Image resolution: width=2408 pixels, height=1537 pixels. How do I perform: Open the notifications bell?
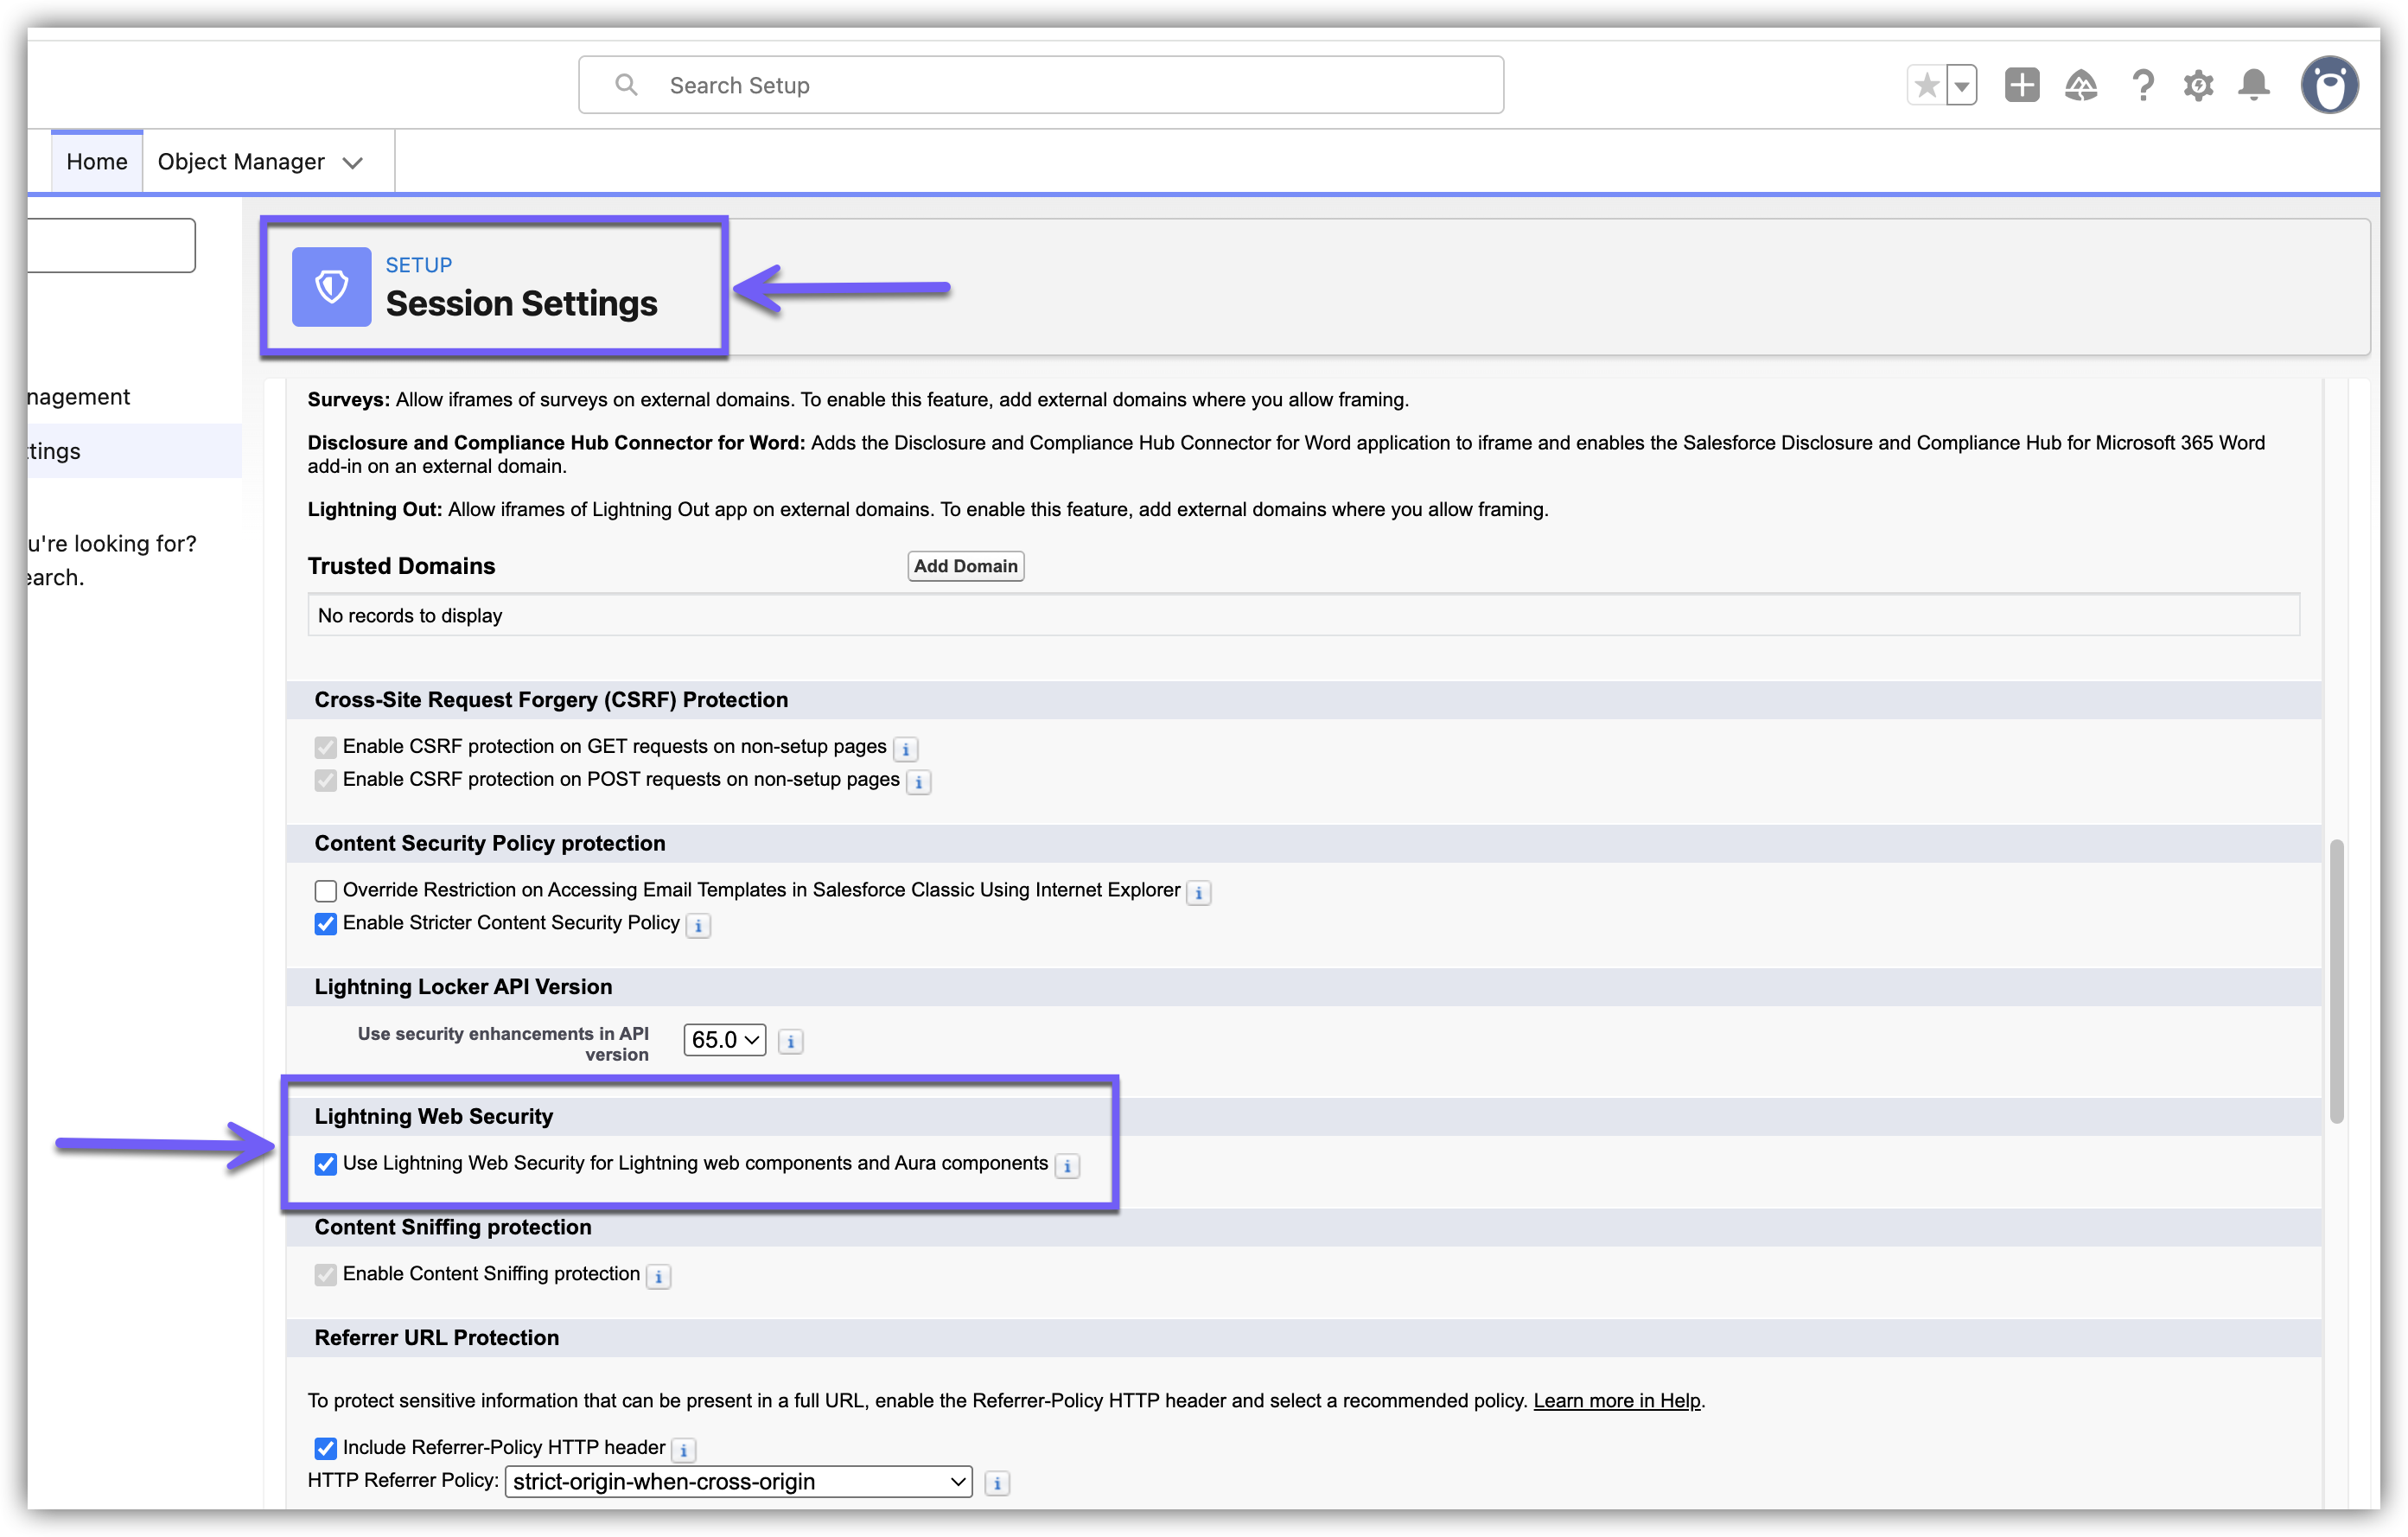pos(2254,85)
